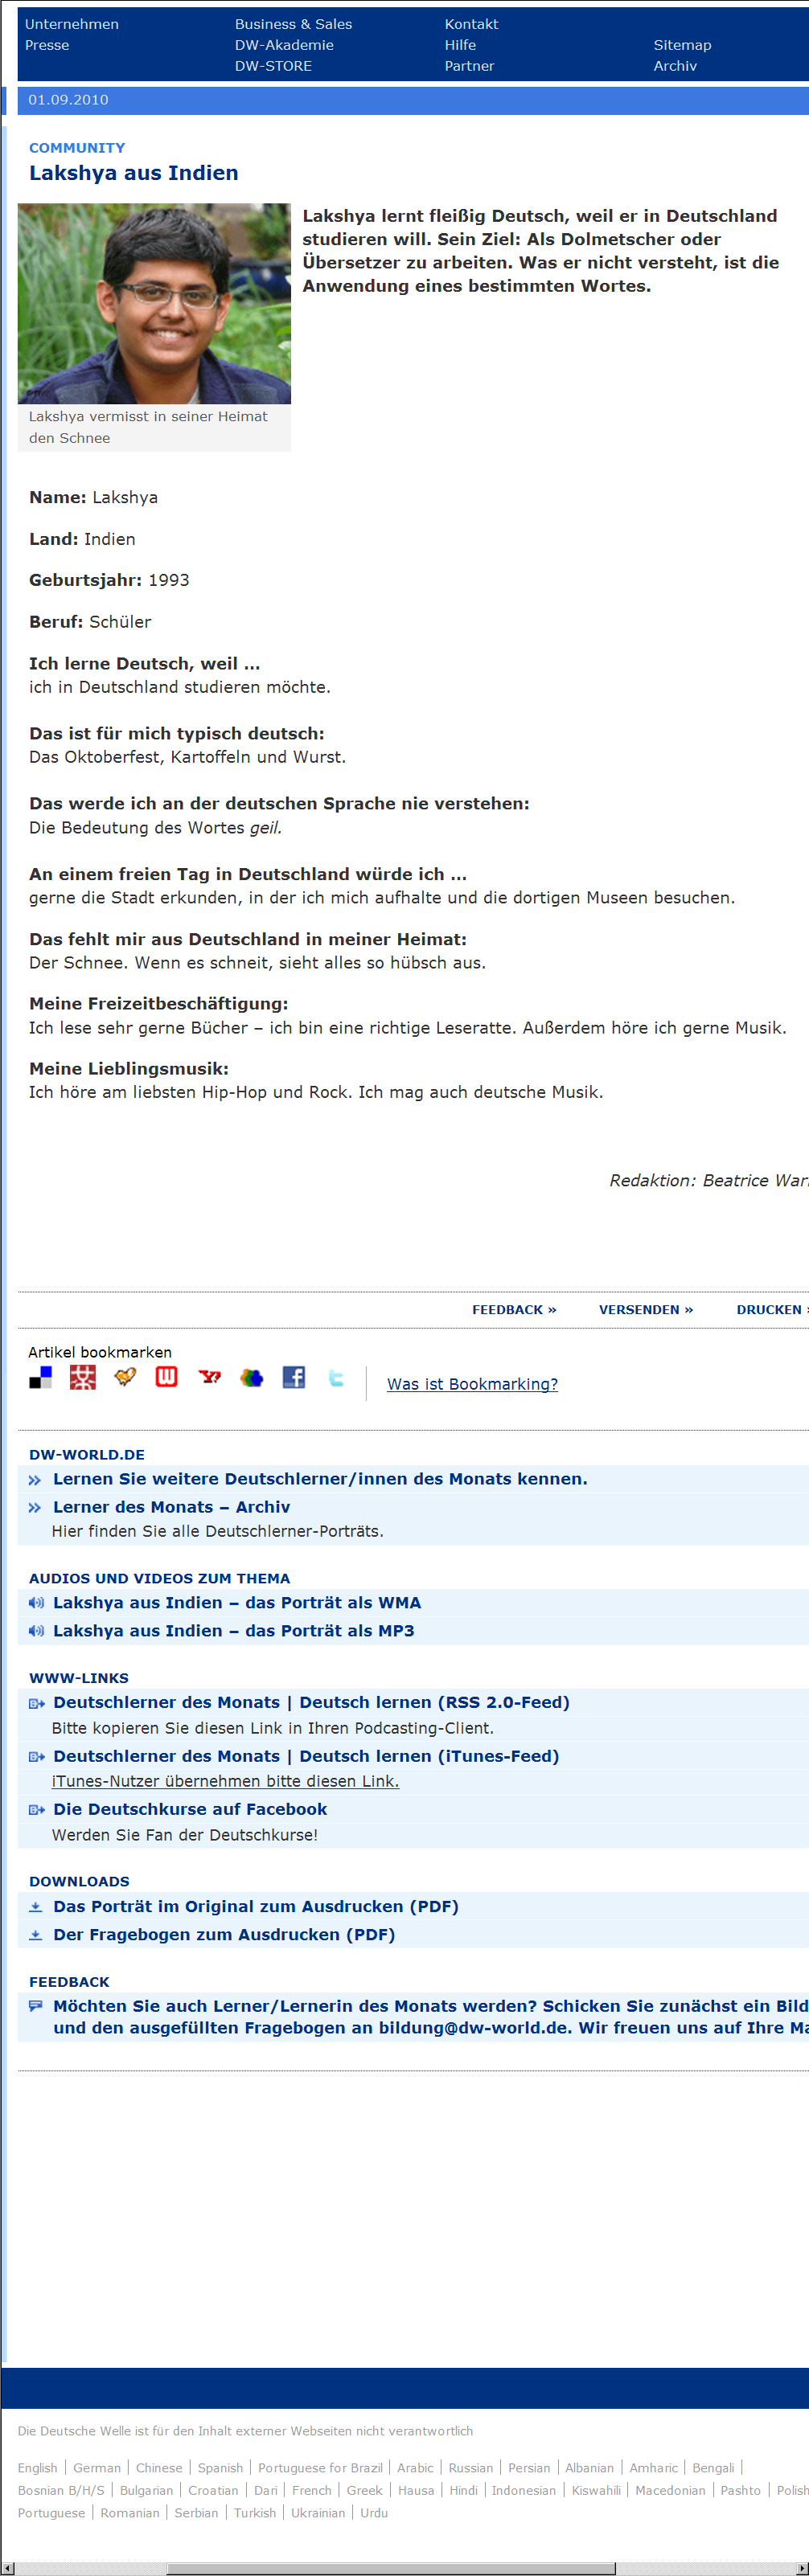
Task: Click iTunes-Nutzer übernehmen bitte diesen Link
Action: [x=225, y=1781]
